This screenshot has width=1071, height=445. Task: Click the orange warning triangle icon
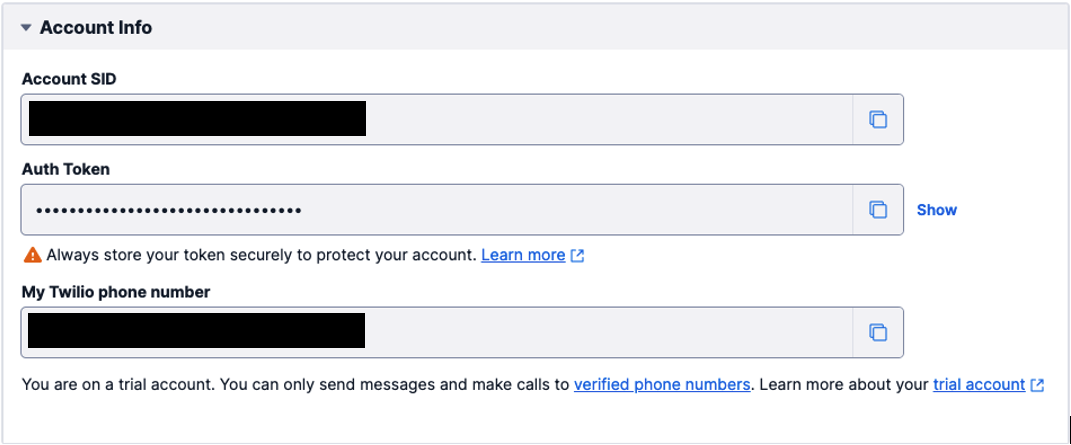coord(32,255)
